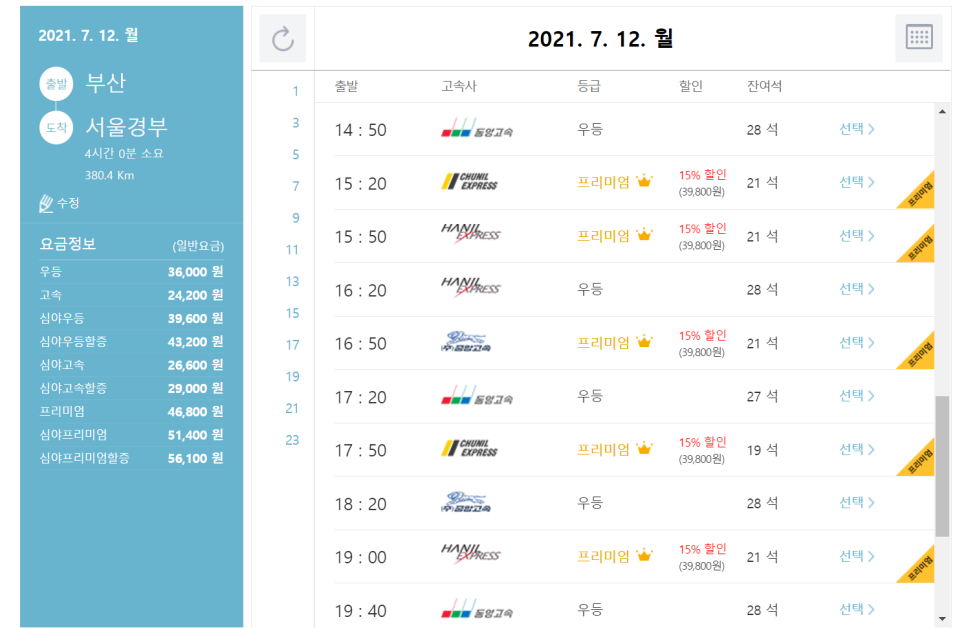Click the refresh arrow icon
The height and width of the screenshot is (628, 966).
[x=283, y=39]
